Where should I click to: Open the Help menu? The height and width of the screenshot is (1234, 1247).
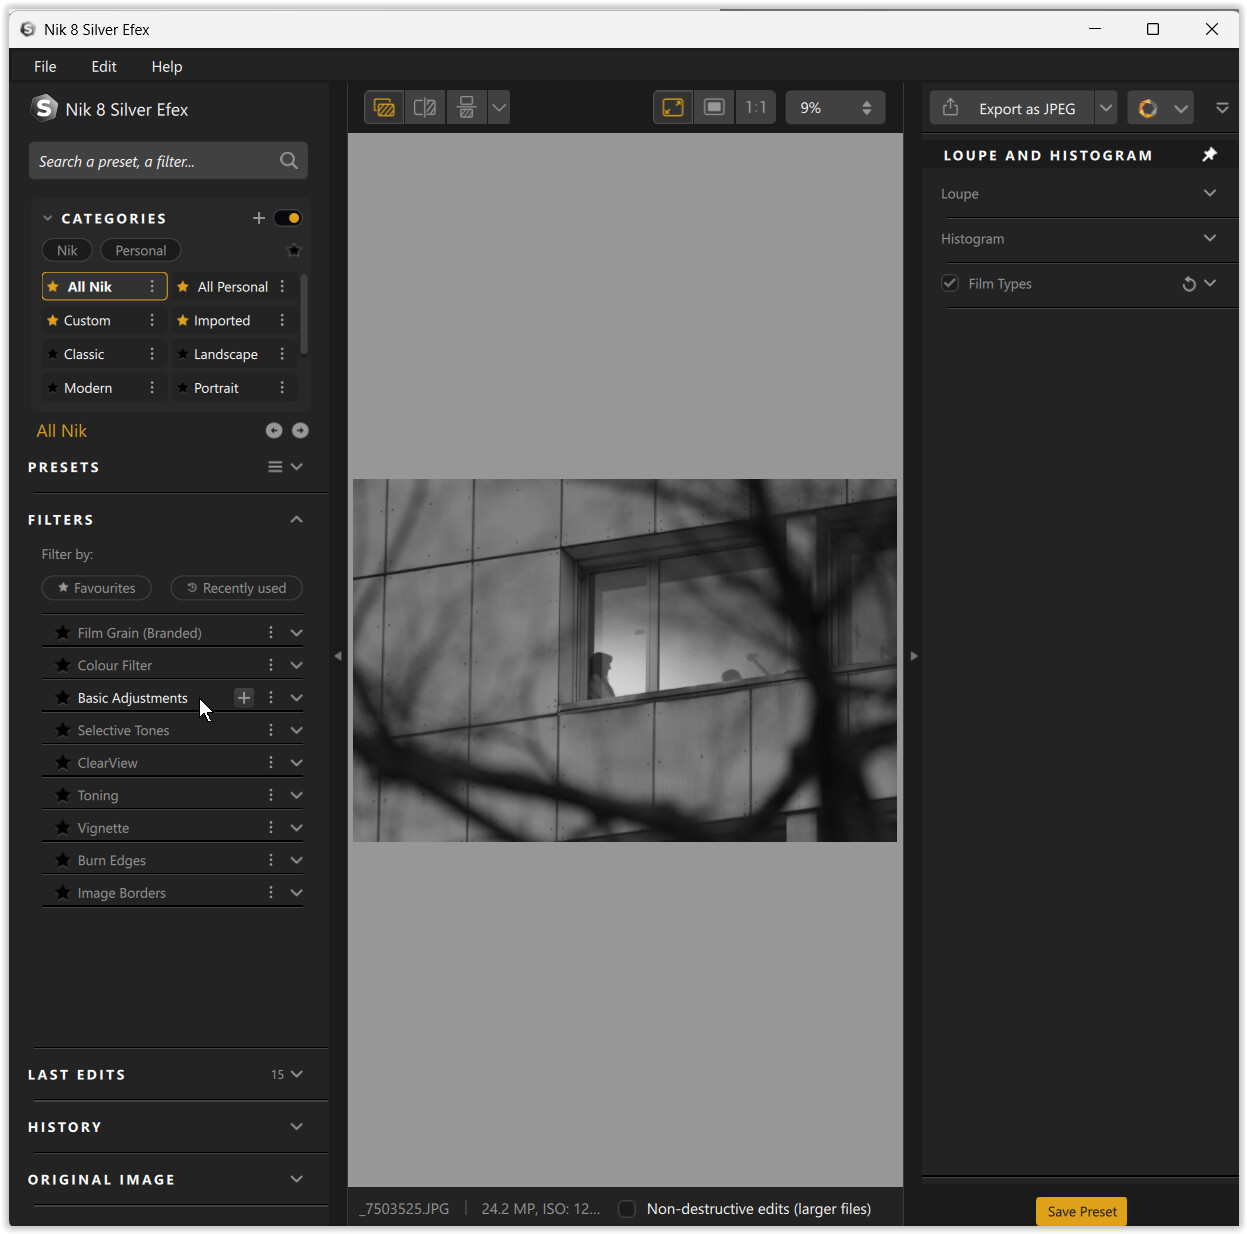point(167,67)
